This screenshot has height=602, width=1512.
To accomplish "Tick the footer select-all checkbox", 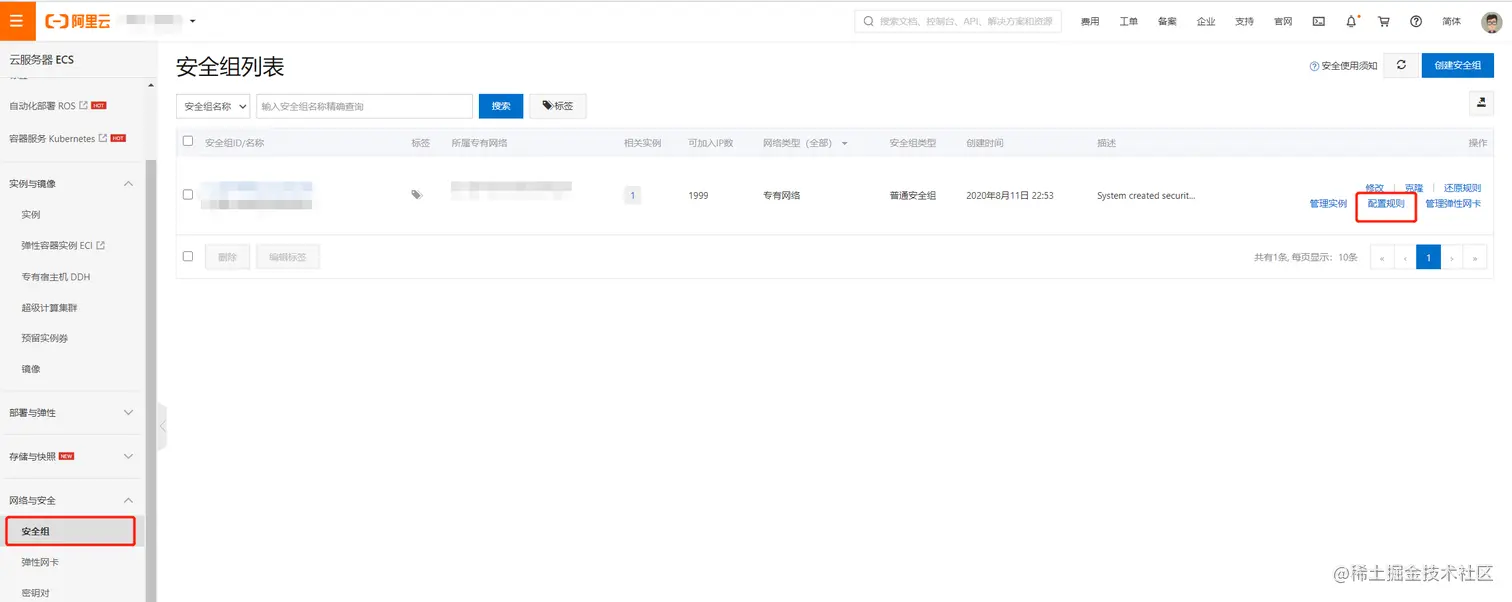I will (x=188, y=256).
